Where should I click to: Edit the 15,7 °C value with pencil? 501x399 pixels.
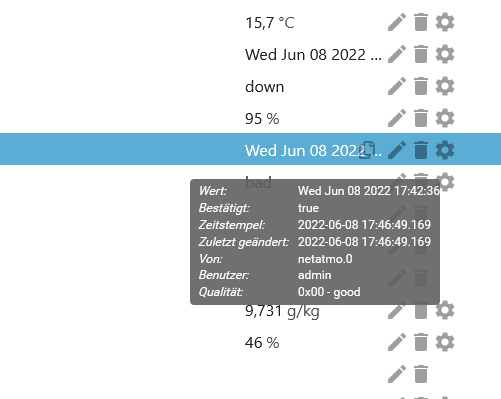(x=397, y=22)
